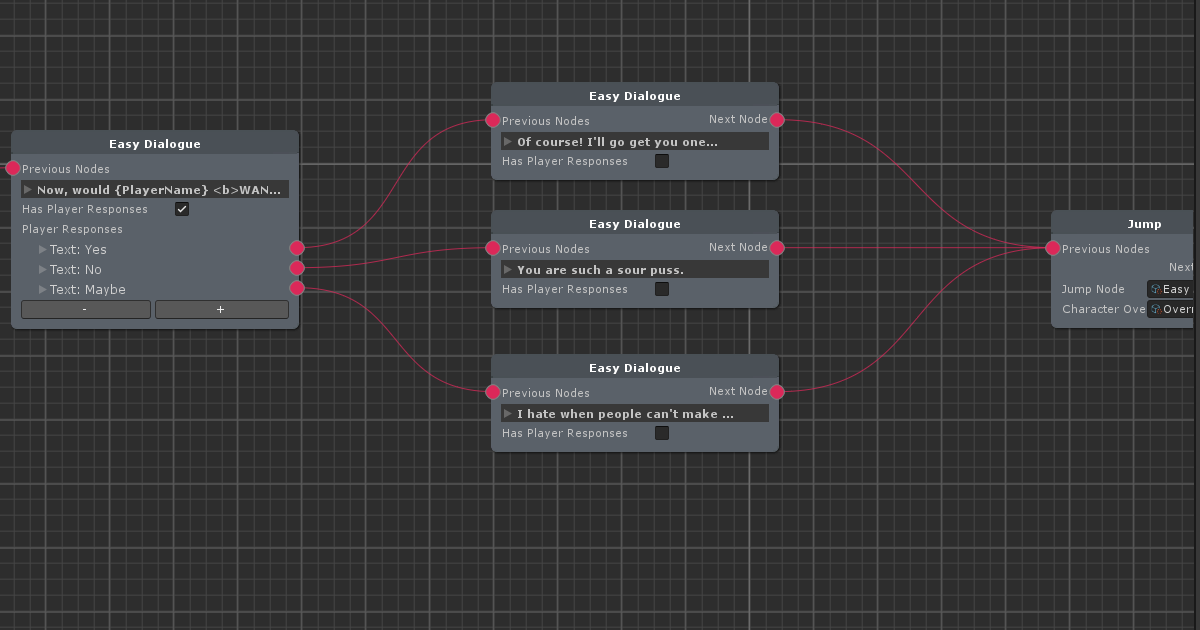
Task: Click the output port for response No
Action: click(x=297, y=268)
